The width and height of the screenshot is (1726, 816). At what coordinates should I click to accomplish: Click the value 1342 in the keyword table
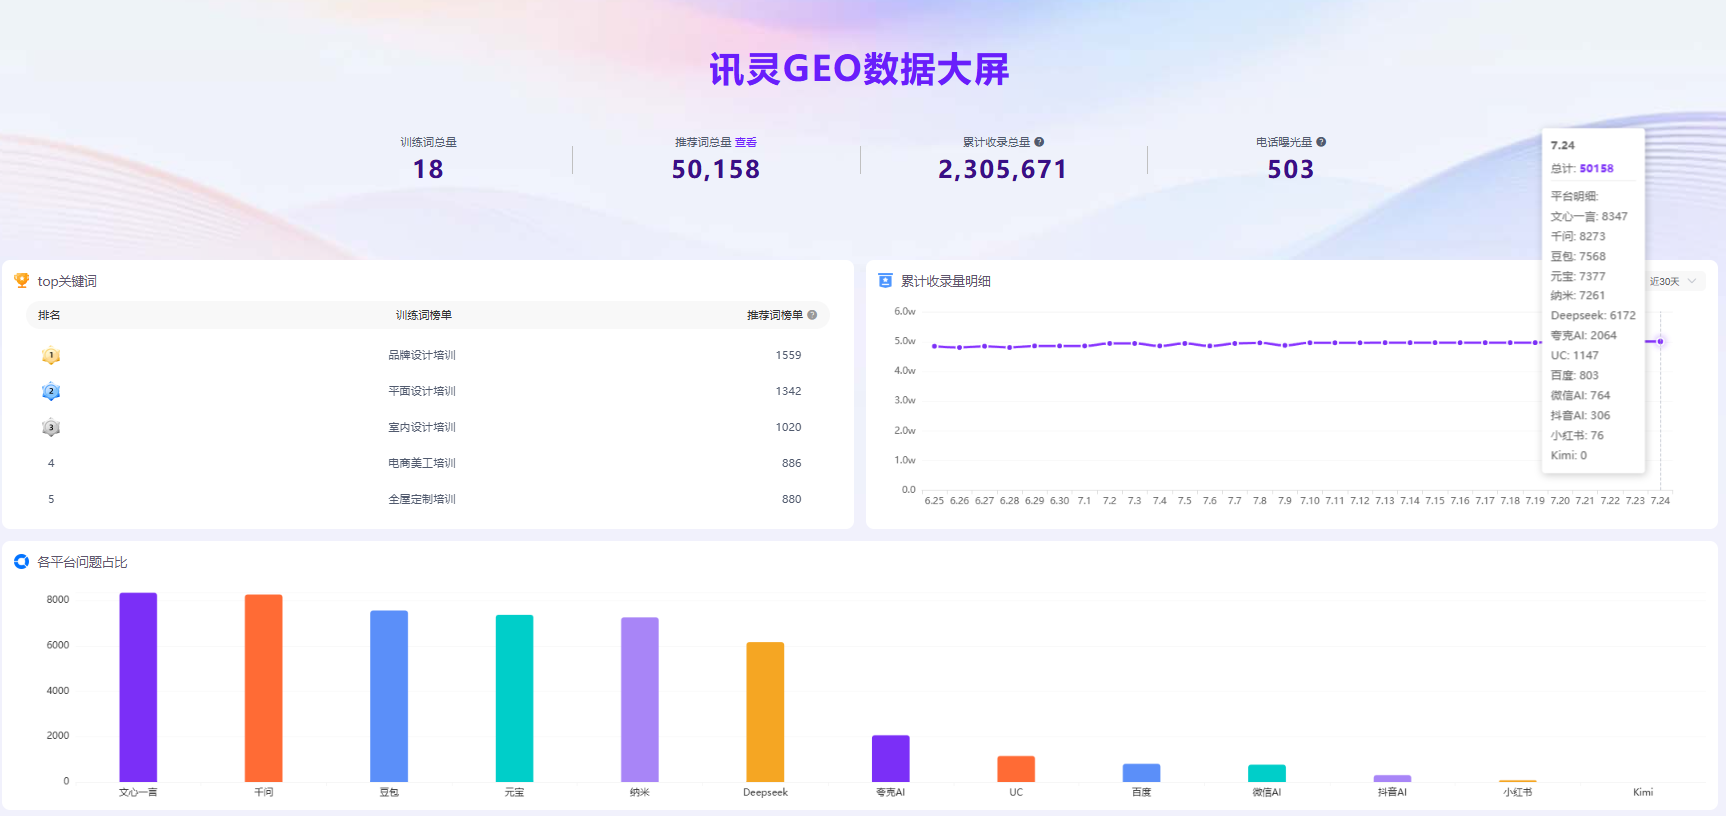(x=788, y=391)
